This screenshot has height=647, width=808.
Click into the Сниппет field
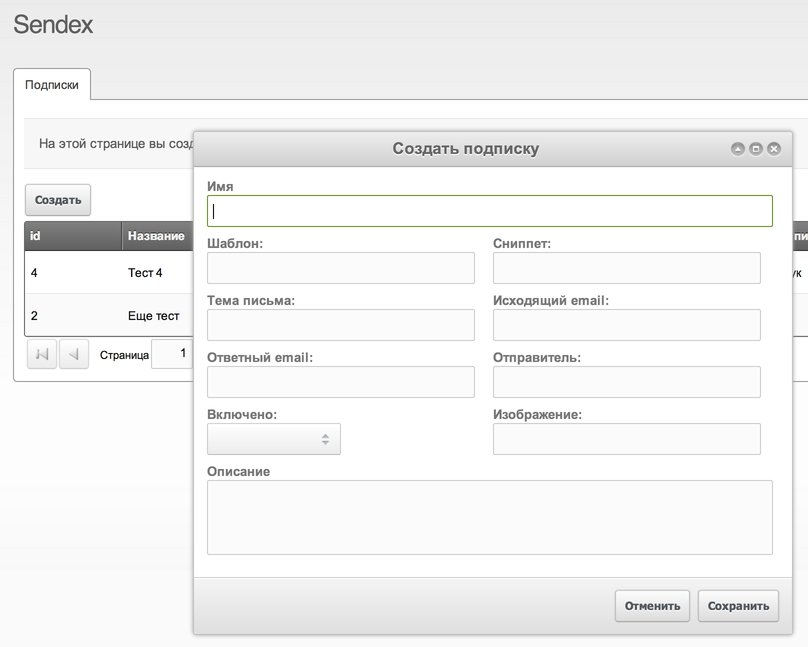(626, 268)
